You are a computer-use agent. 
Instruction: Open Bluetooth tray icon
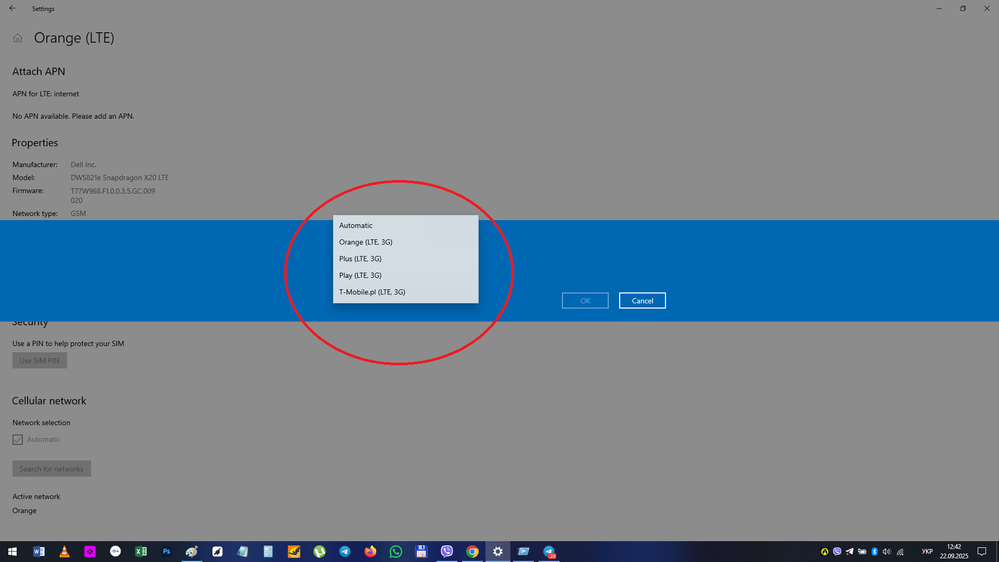click(875, 552)
